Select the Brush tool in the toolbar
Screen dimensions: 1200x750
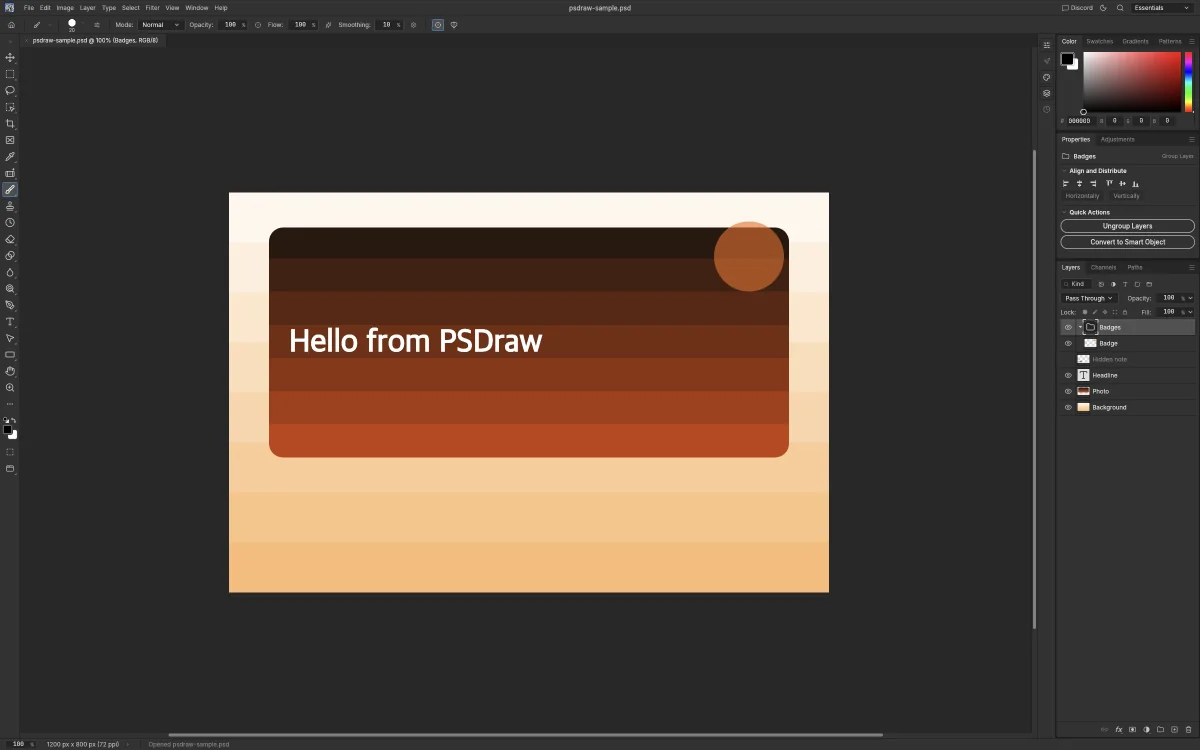[10, 190]
